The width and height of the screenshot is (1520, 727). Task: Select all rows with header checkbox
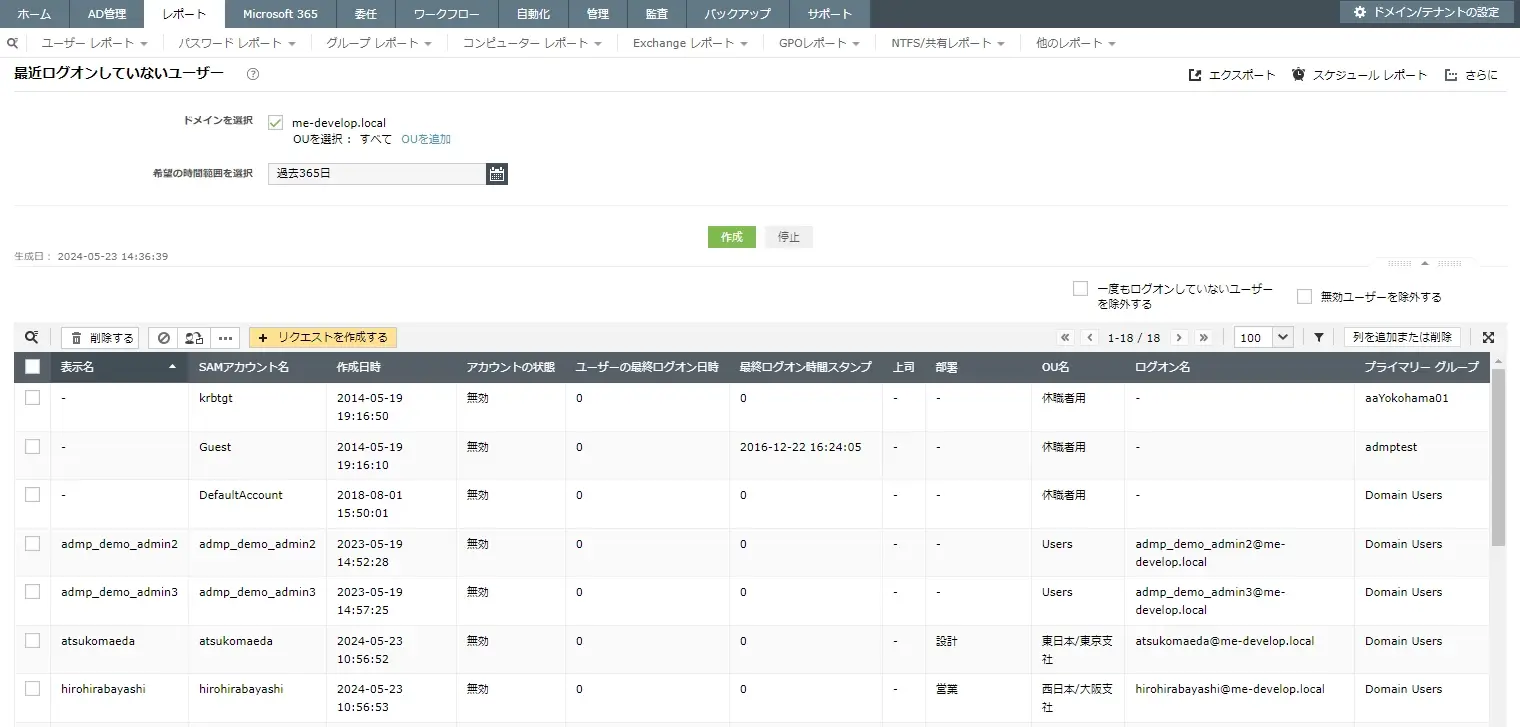tap(32, 367)
